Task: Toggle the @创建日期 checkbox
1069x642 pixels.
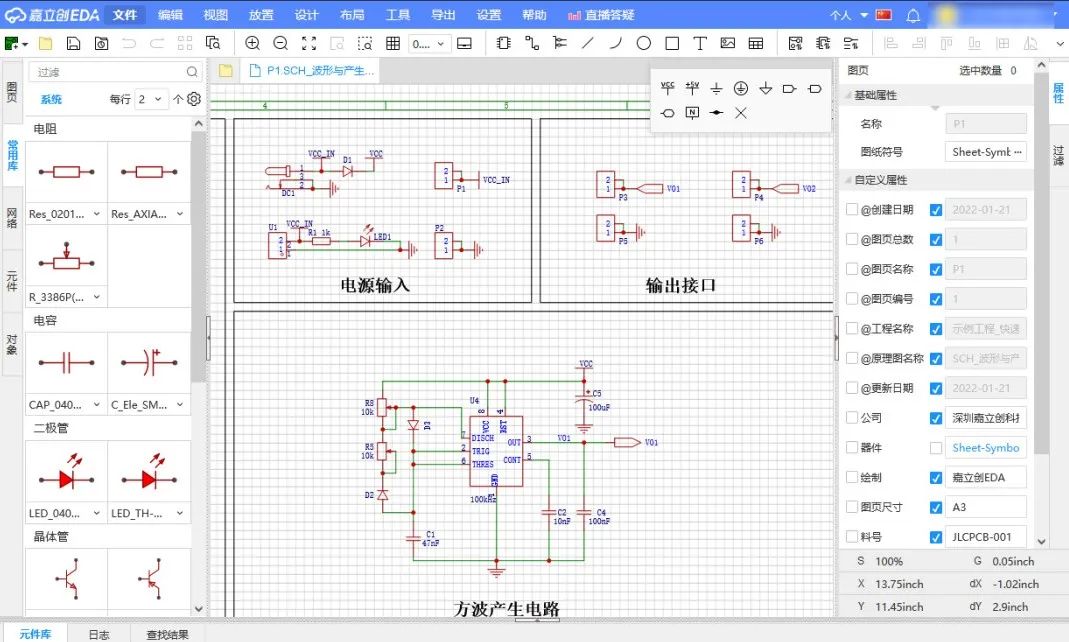Action: (x=852, y=210)
